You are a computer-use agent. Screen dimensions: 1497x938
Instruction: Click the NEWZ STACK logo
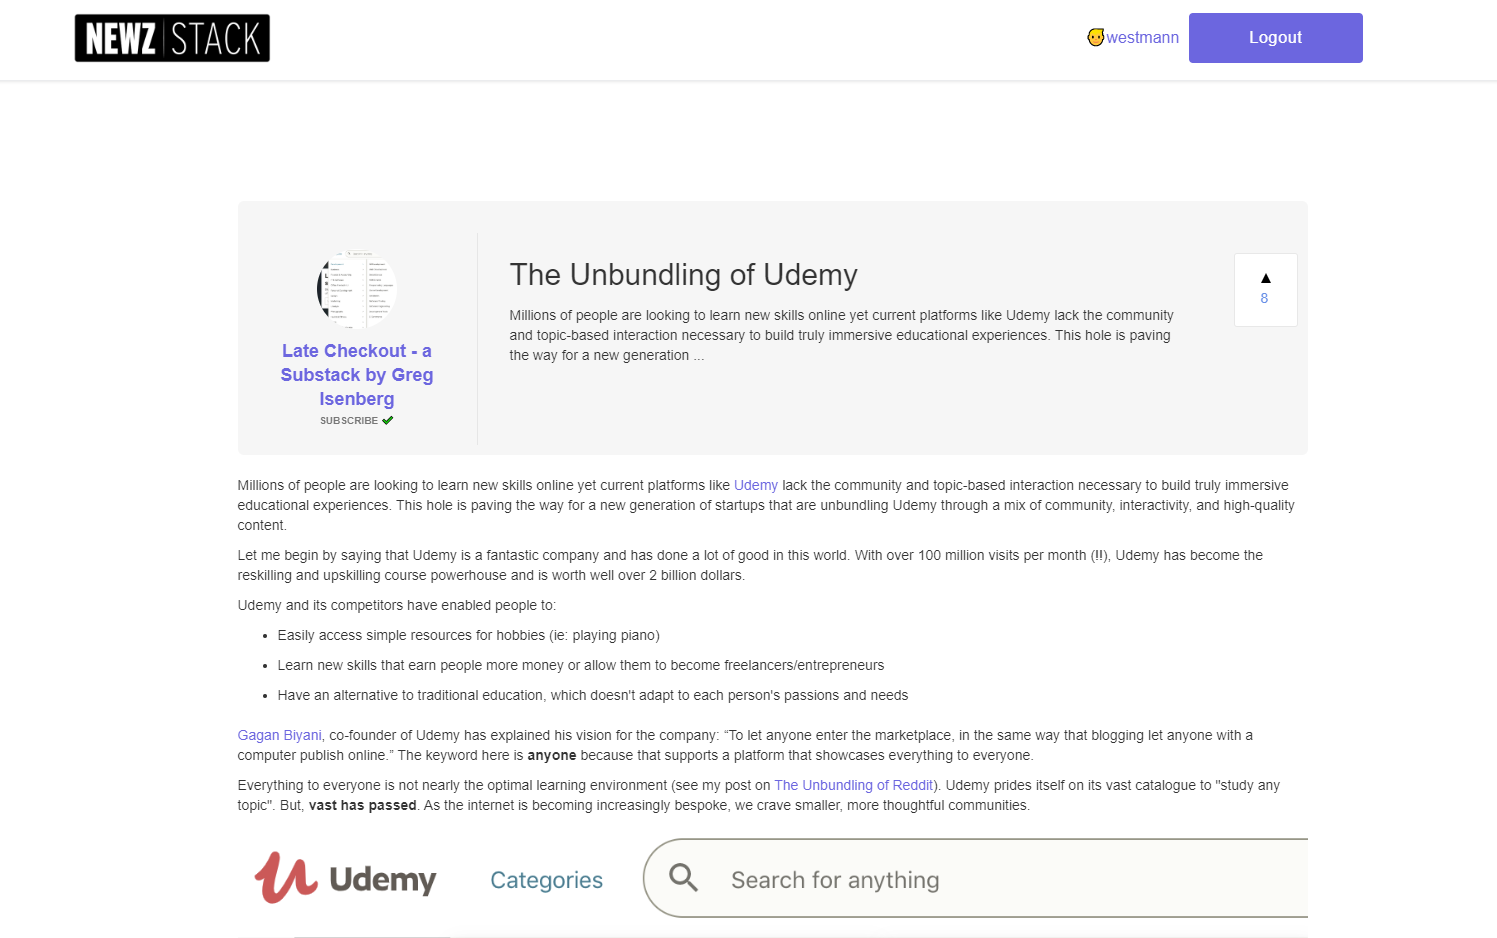click(x=171, y=37)
